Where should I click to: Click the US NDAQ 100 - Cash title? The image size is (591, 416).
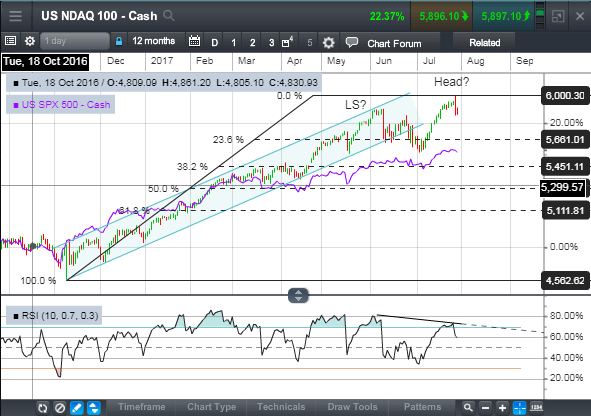(x=99, y=16)
